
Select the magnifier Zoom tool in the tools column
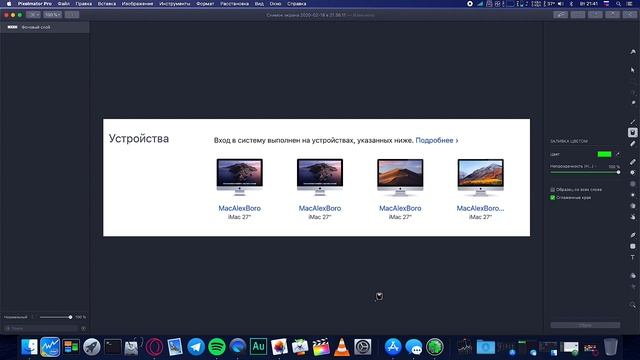tap(633, 305)
